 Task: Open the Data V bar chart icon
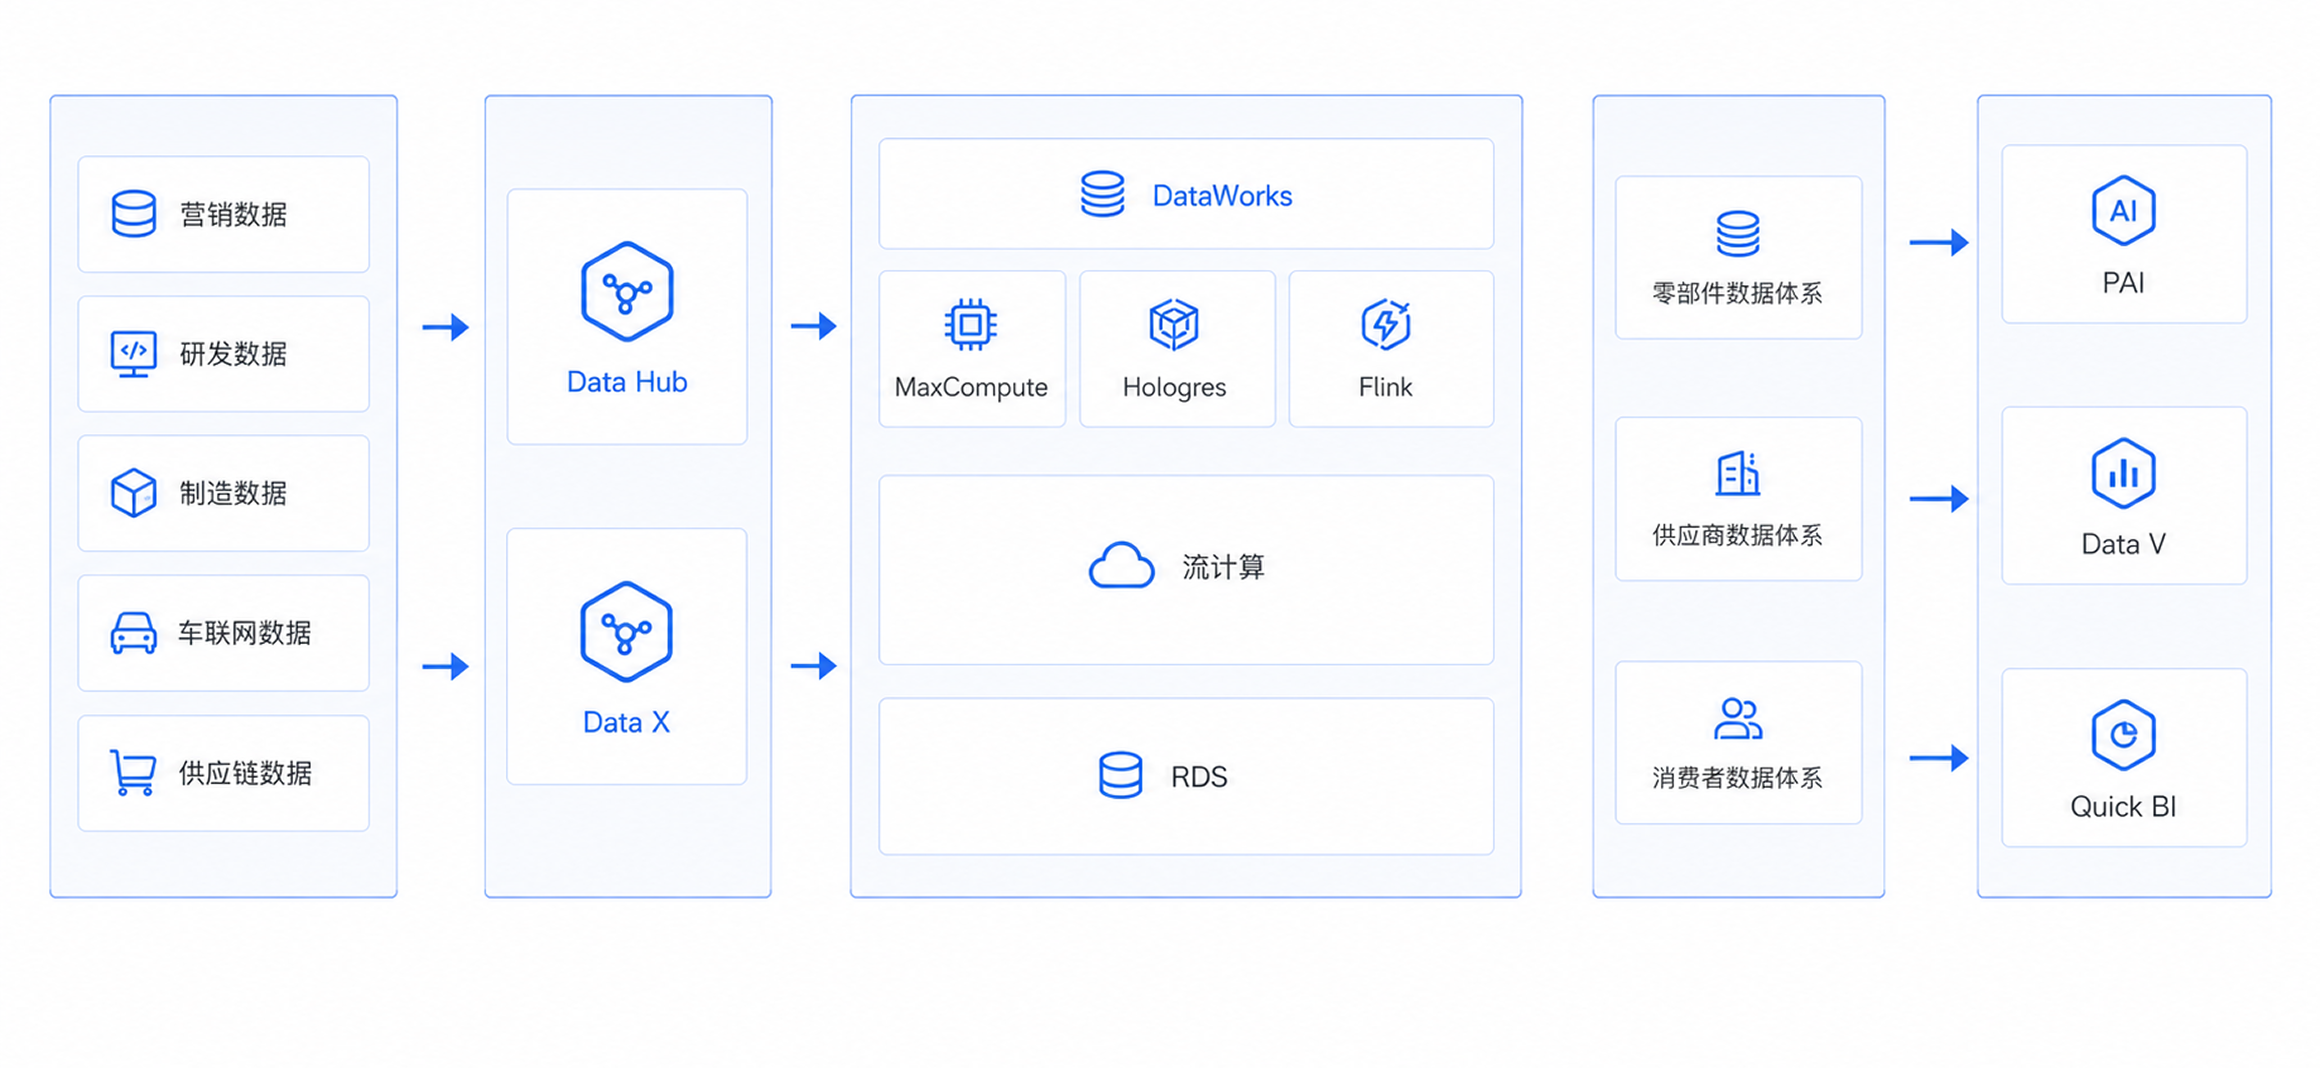tap(2123, 473)
